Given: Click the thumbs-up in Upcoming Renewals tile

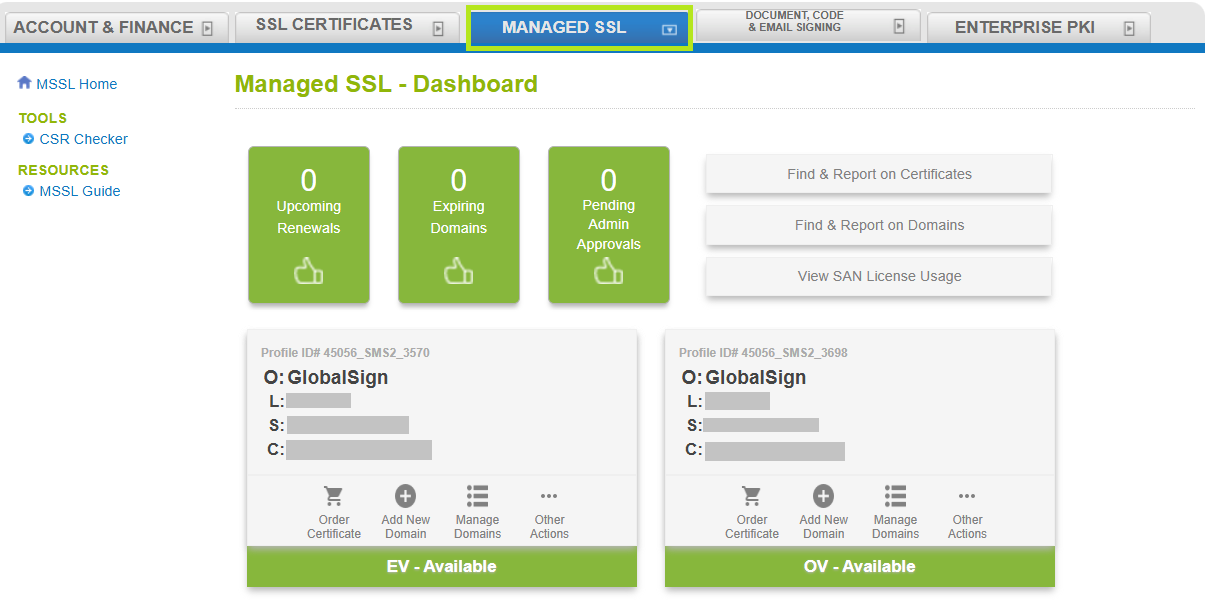Looking at the screenshot, I should [308, 270].
